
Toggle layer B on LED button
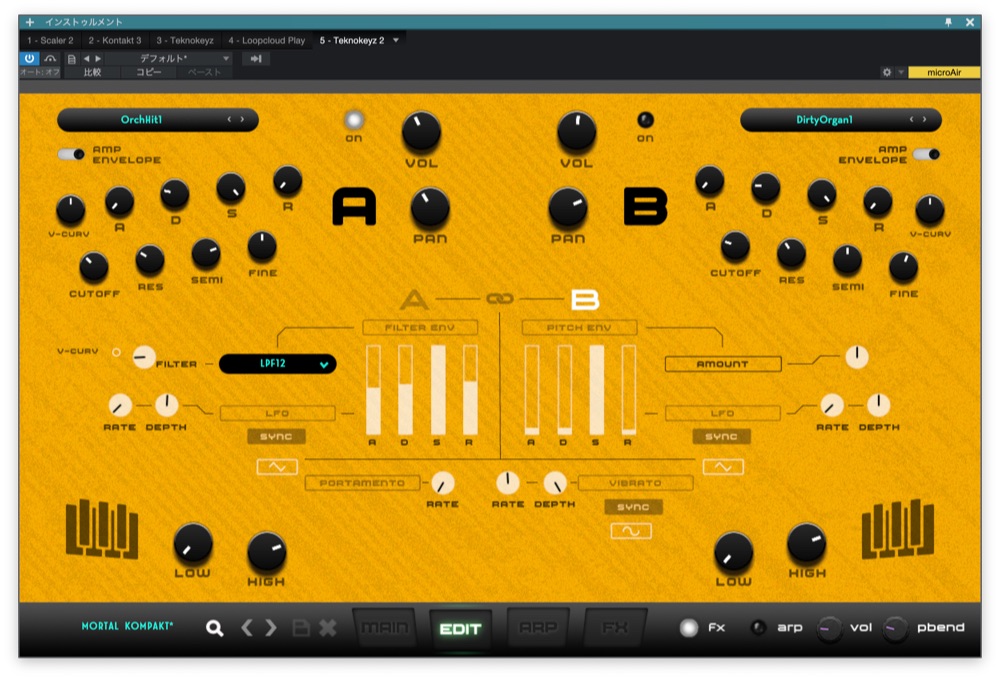click(645, 120)
